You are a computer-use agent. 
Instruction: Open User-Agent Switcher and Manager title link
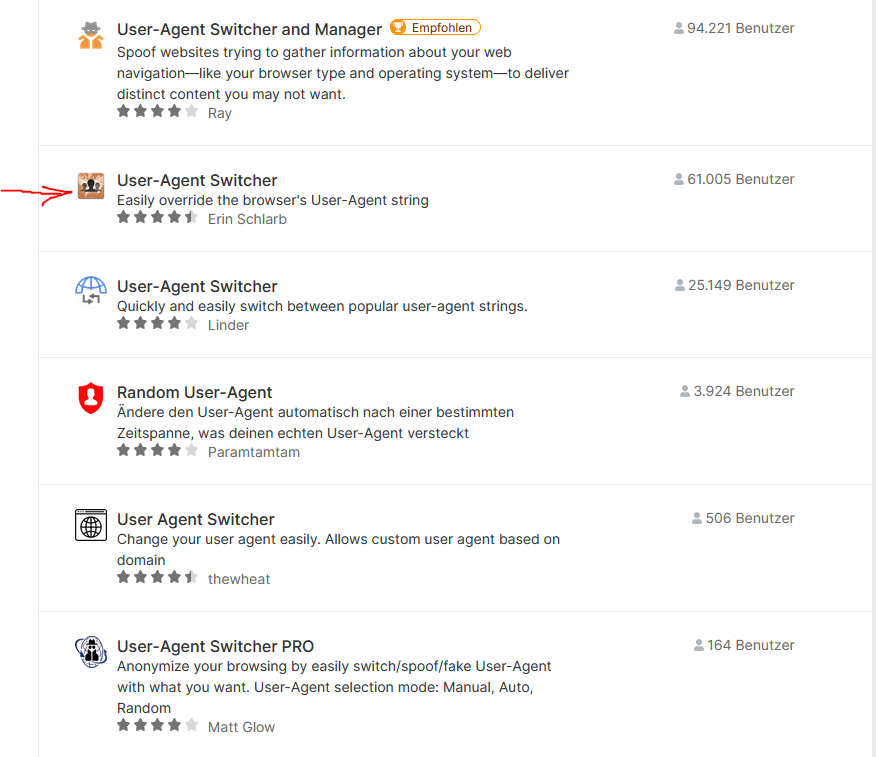coord(249,30)
